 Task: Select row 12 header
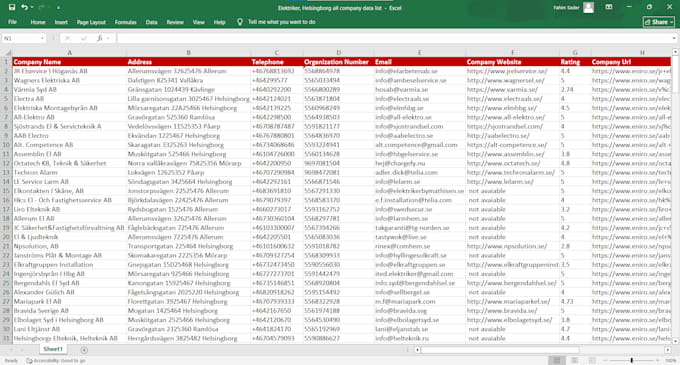click(x=6, y=163)
